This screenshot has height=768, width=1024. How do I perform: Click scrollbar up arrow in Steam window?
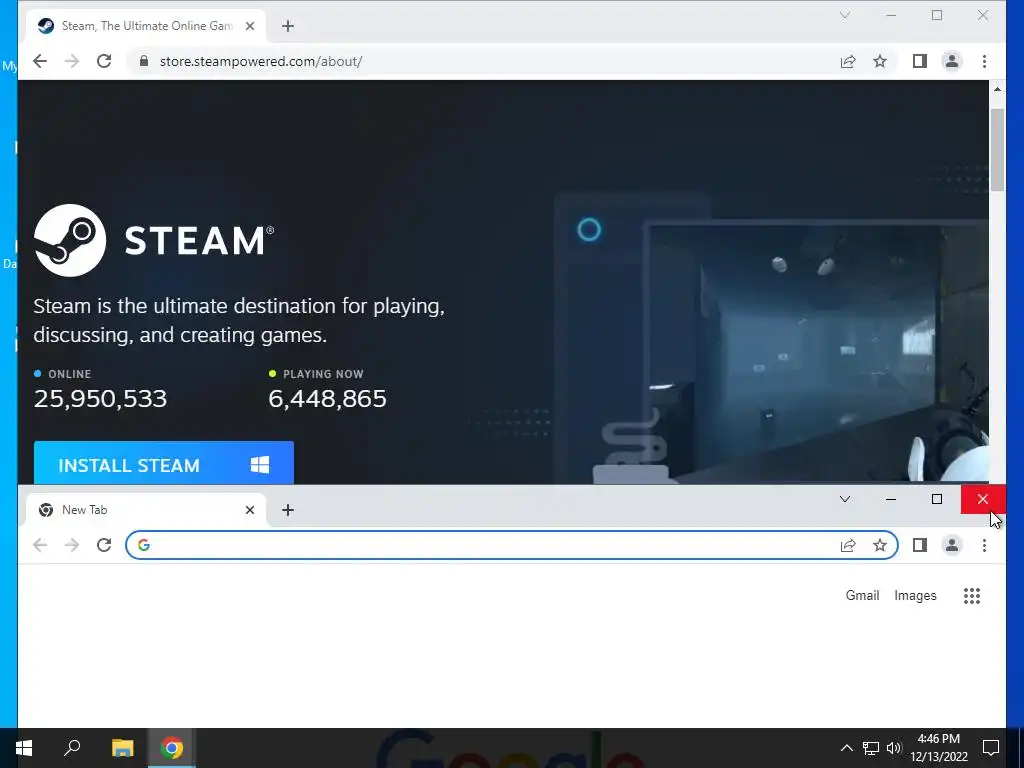[x=997, y=89]
